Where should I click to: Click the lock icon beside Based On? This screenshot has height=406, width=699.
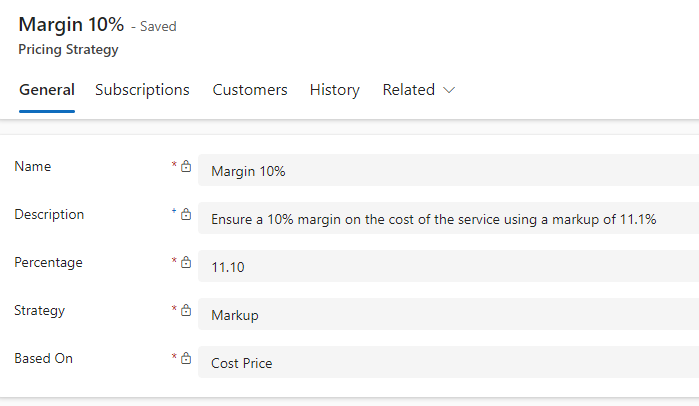(x=186, y=358)
